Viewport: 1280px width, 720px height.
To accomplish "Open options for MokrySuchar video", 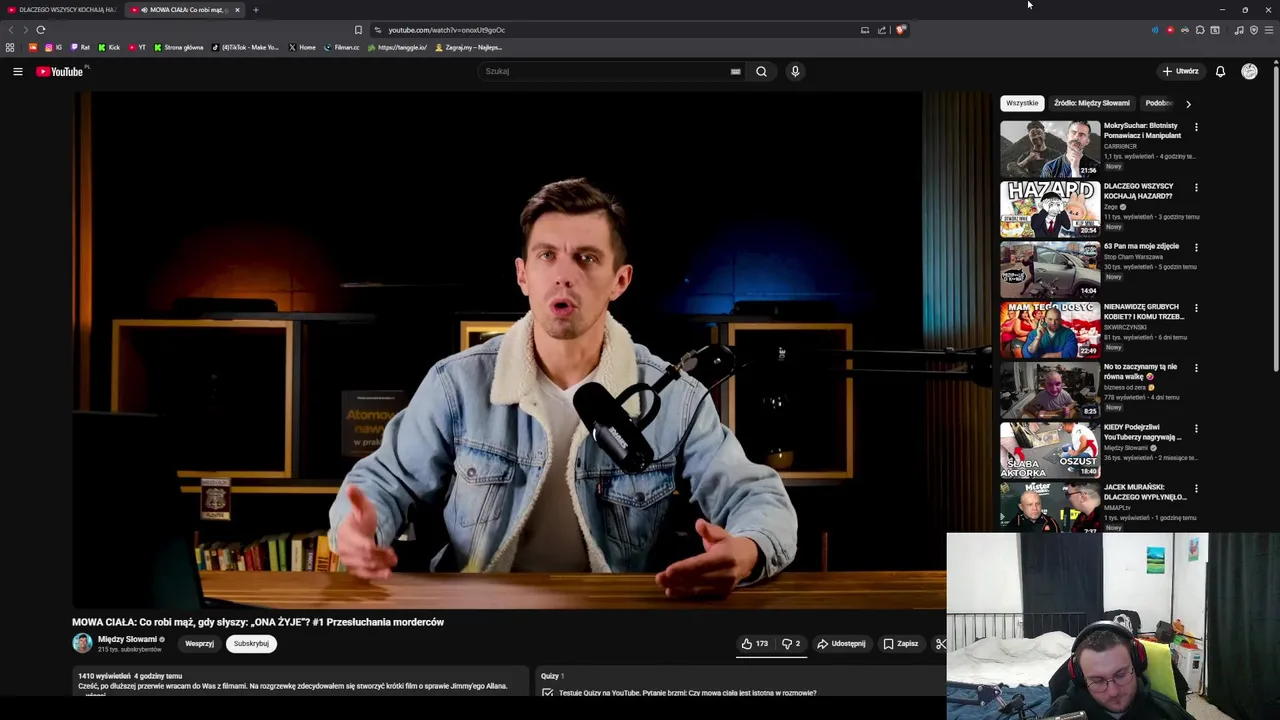I will click(x=1196, y=127).
